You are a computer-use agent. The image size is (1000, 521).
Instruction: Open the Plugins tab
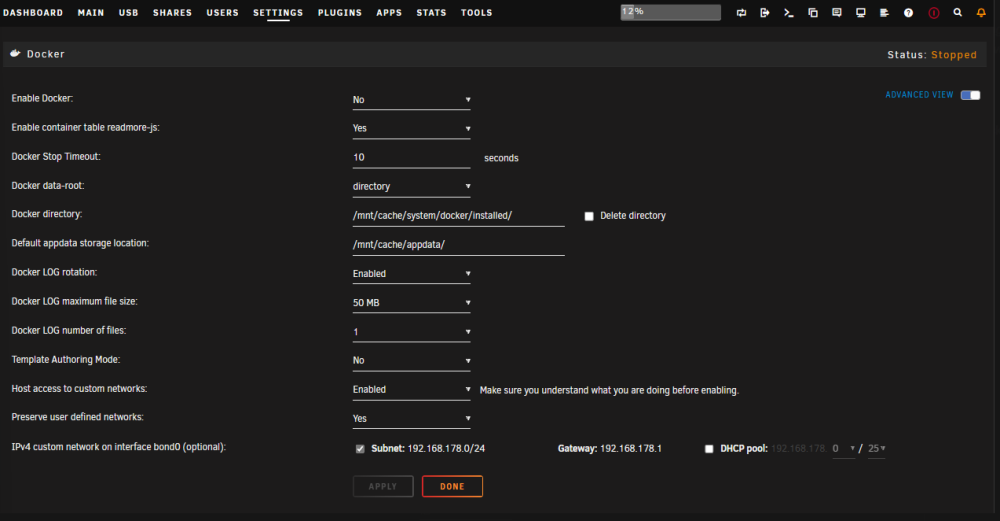coord(339,13)
